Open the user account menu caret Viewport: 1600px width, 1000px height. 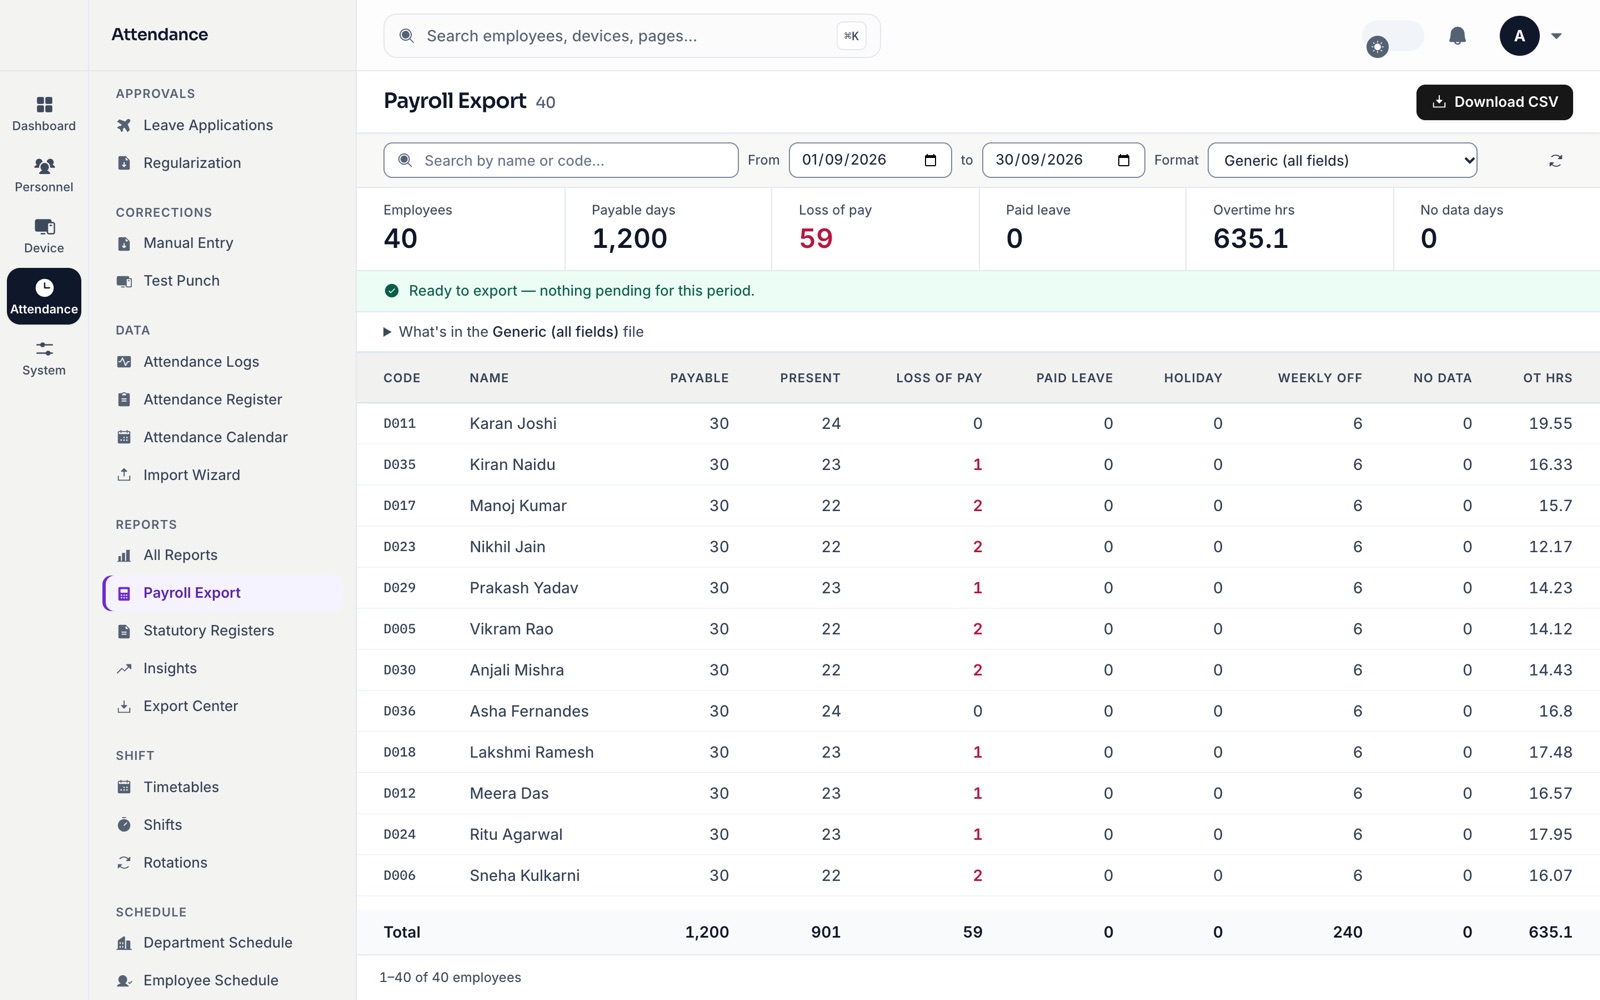[1556, 36]
